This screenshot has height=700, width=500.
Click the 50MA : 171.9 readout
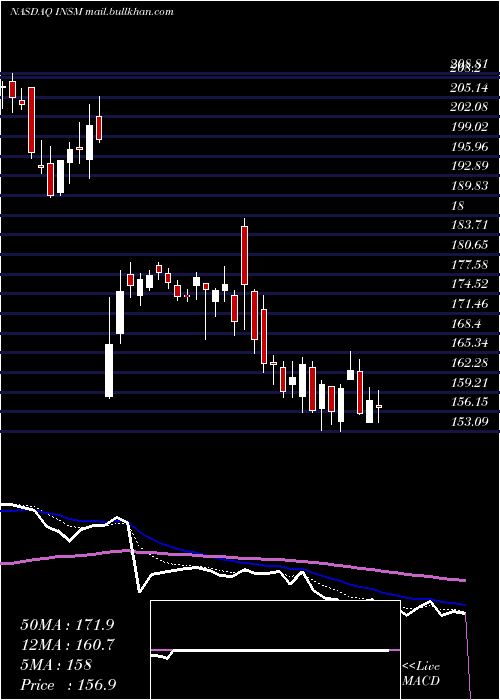(67, 625)
